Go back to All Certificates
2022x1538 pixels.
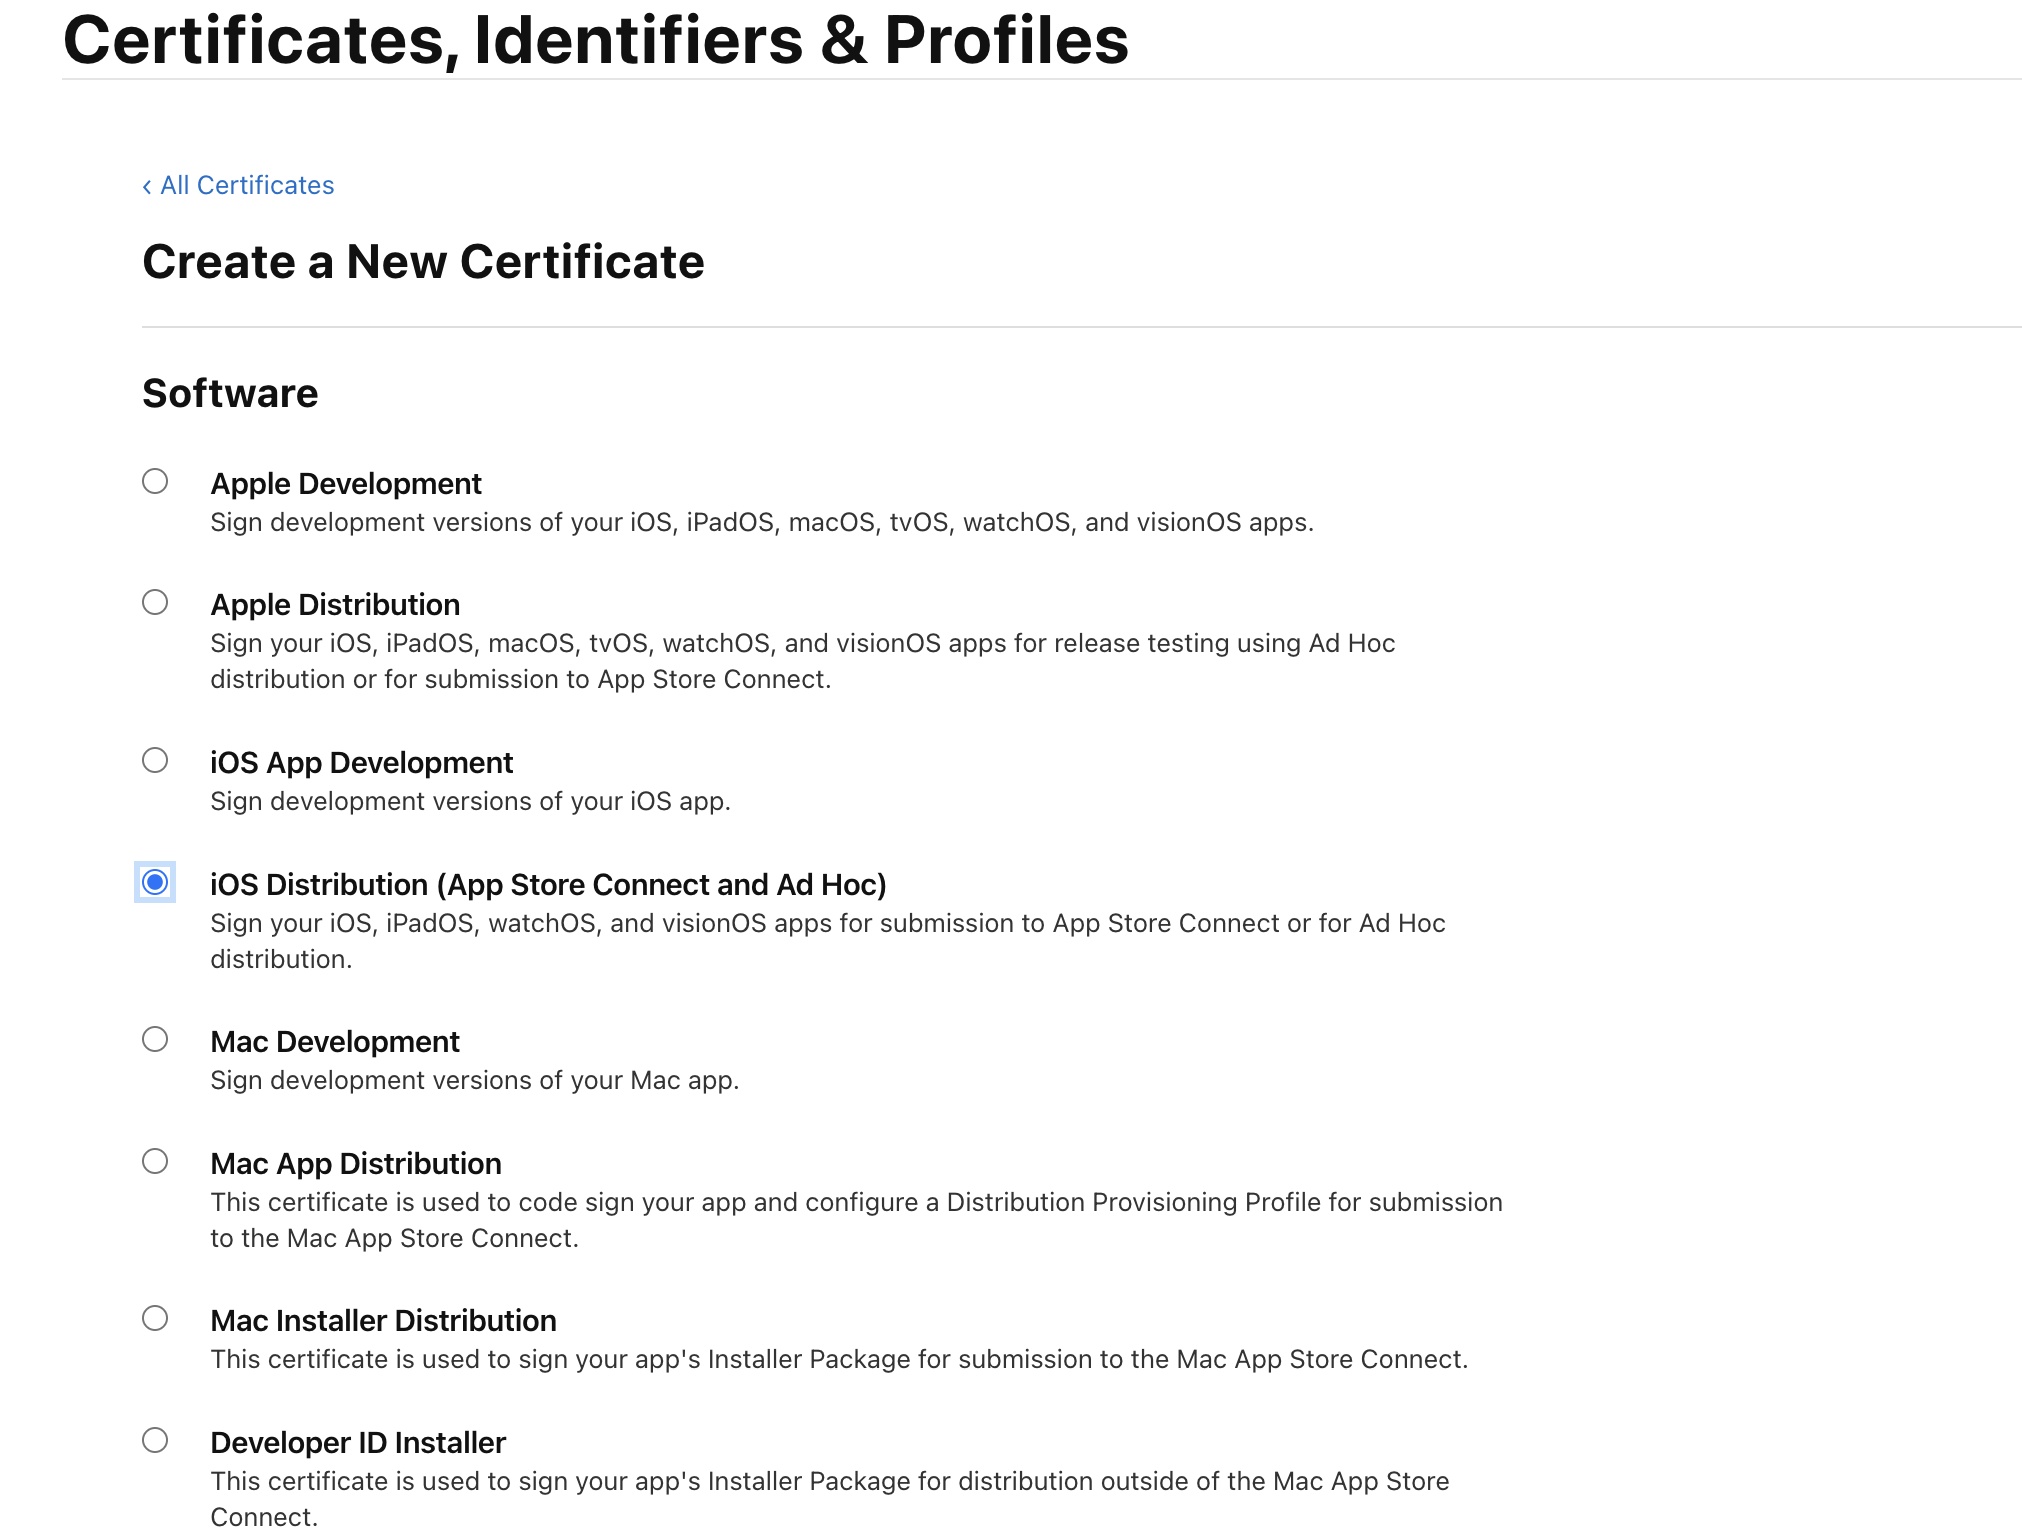tap(246, 185)
